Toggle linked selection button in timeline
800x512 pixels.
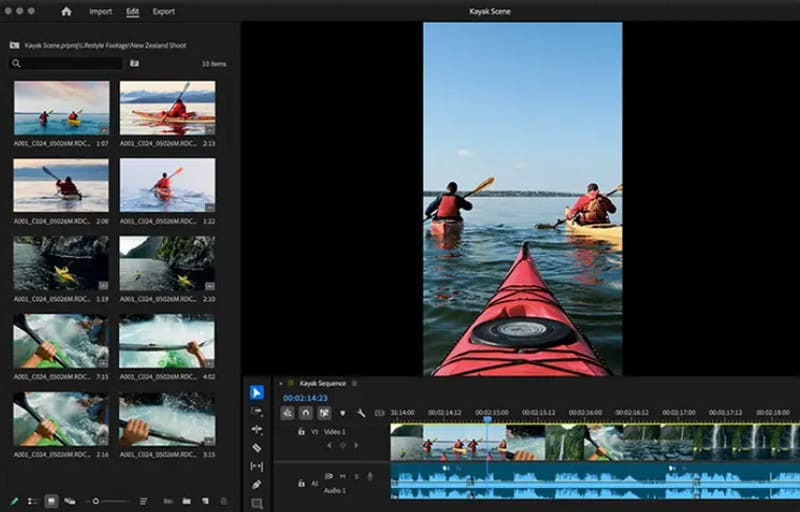tap(324, 413)
